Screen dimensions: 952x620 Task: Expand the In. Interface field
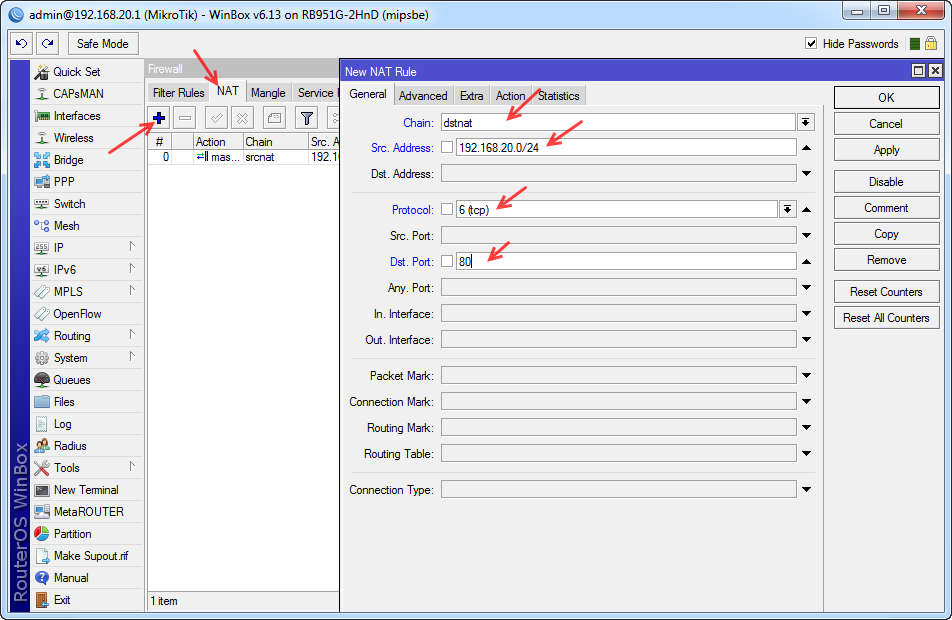[x=806, y=314]
